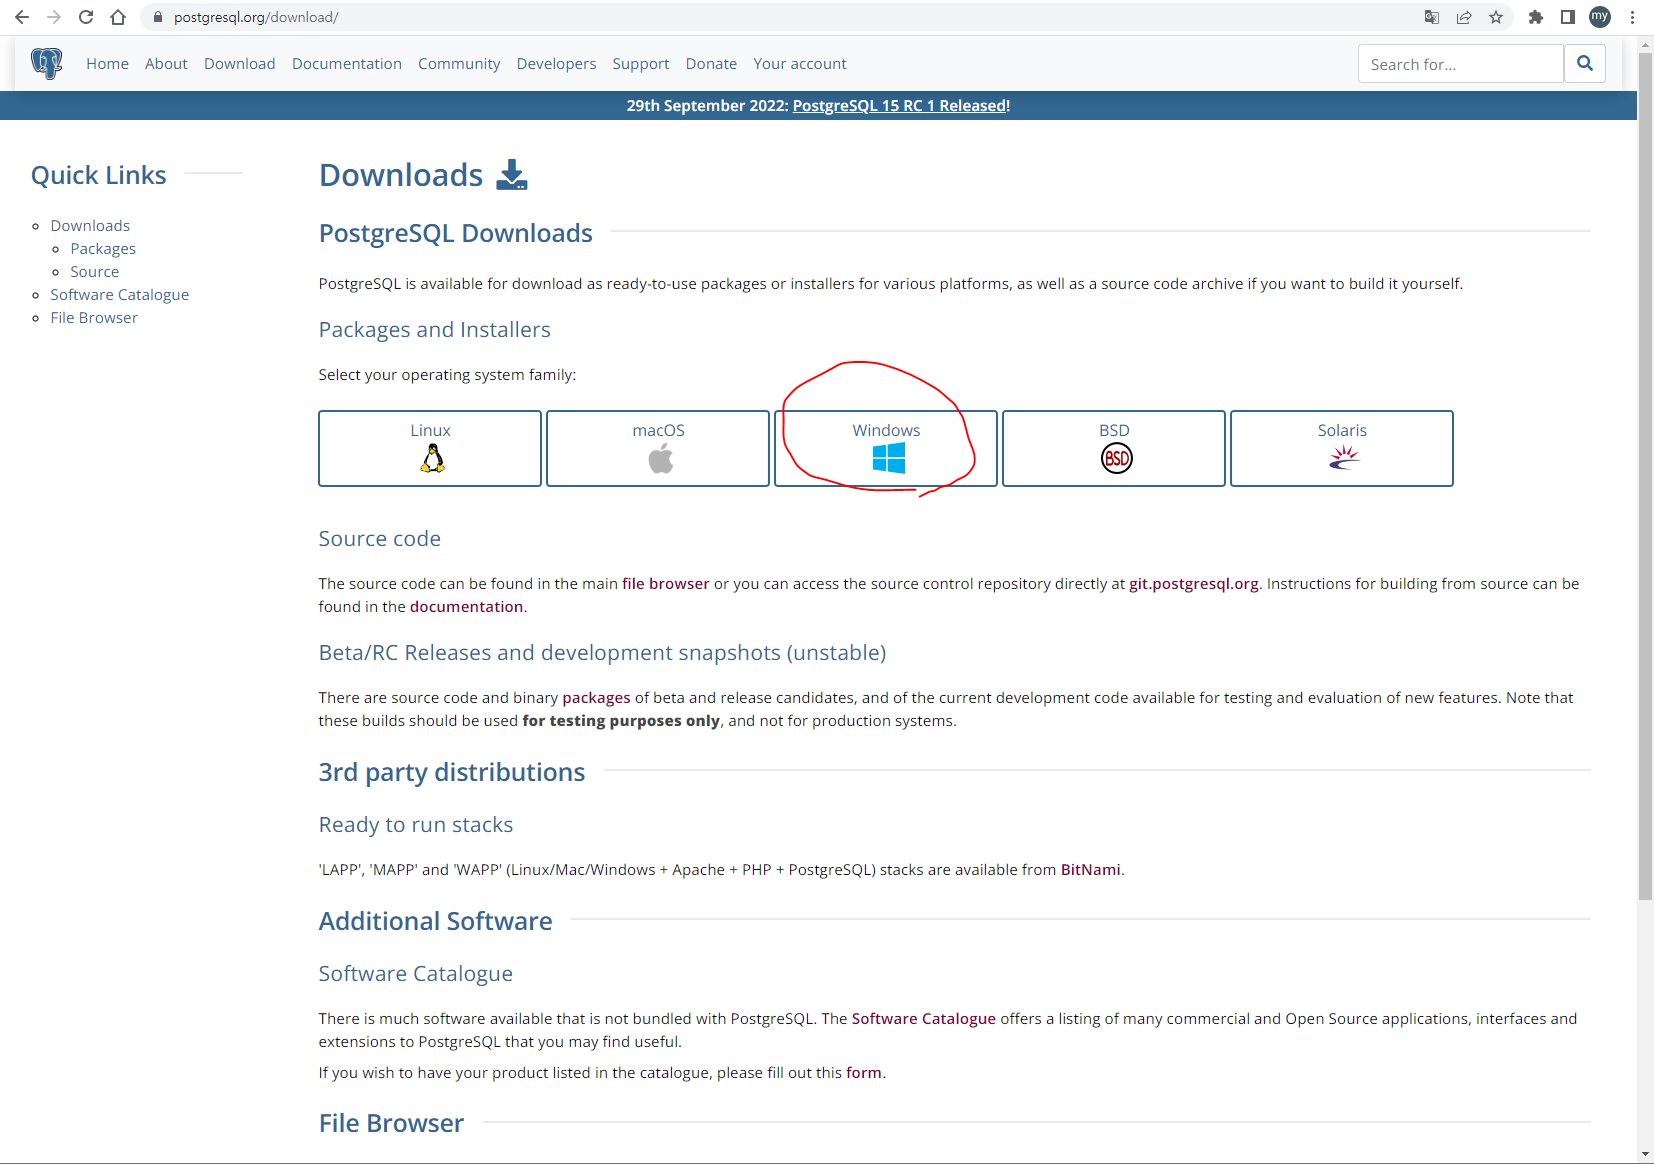The image size is (1654, 1164).
Task: Click the PostgreSQL Downloads heading
Action: [x=455, y=233]
